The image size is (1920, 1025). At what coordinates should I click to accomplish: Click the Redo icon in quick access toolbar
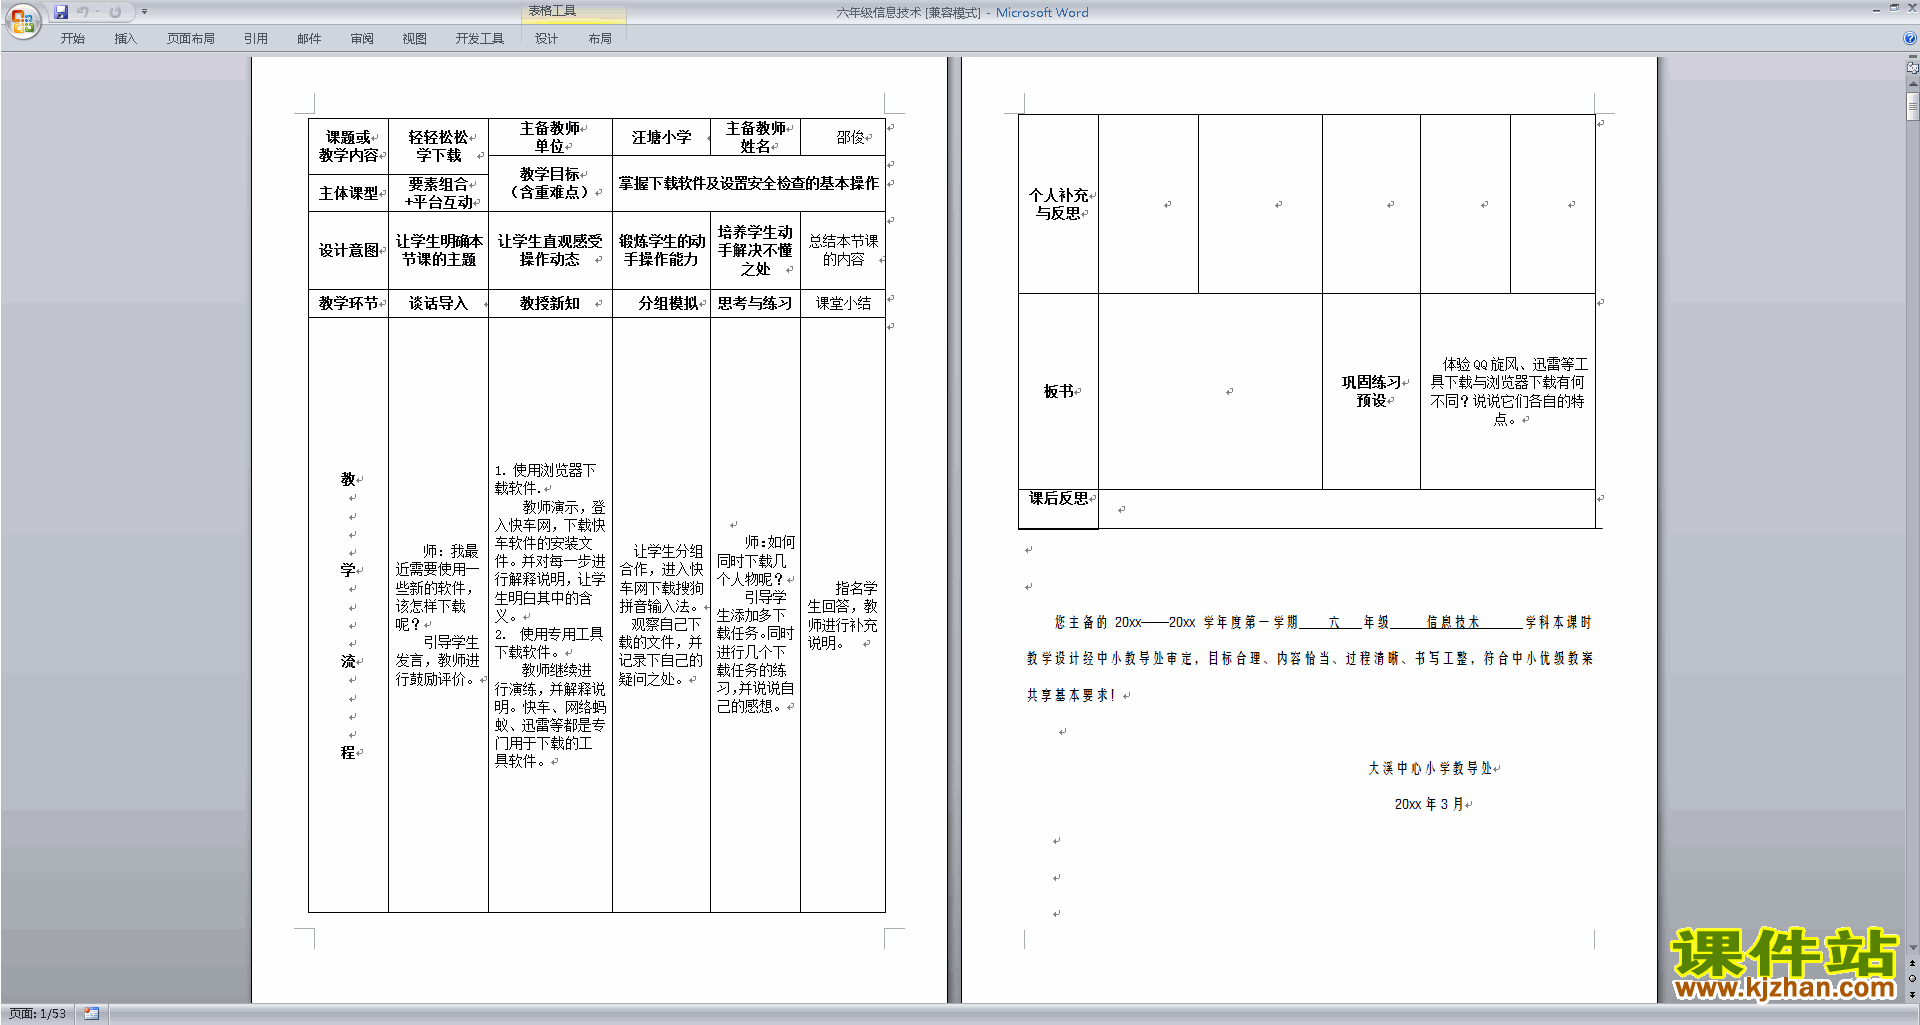pos(115,12)
